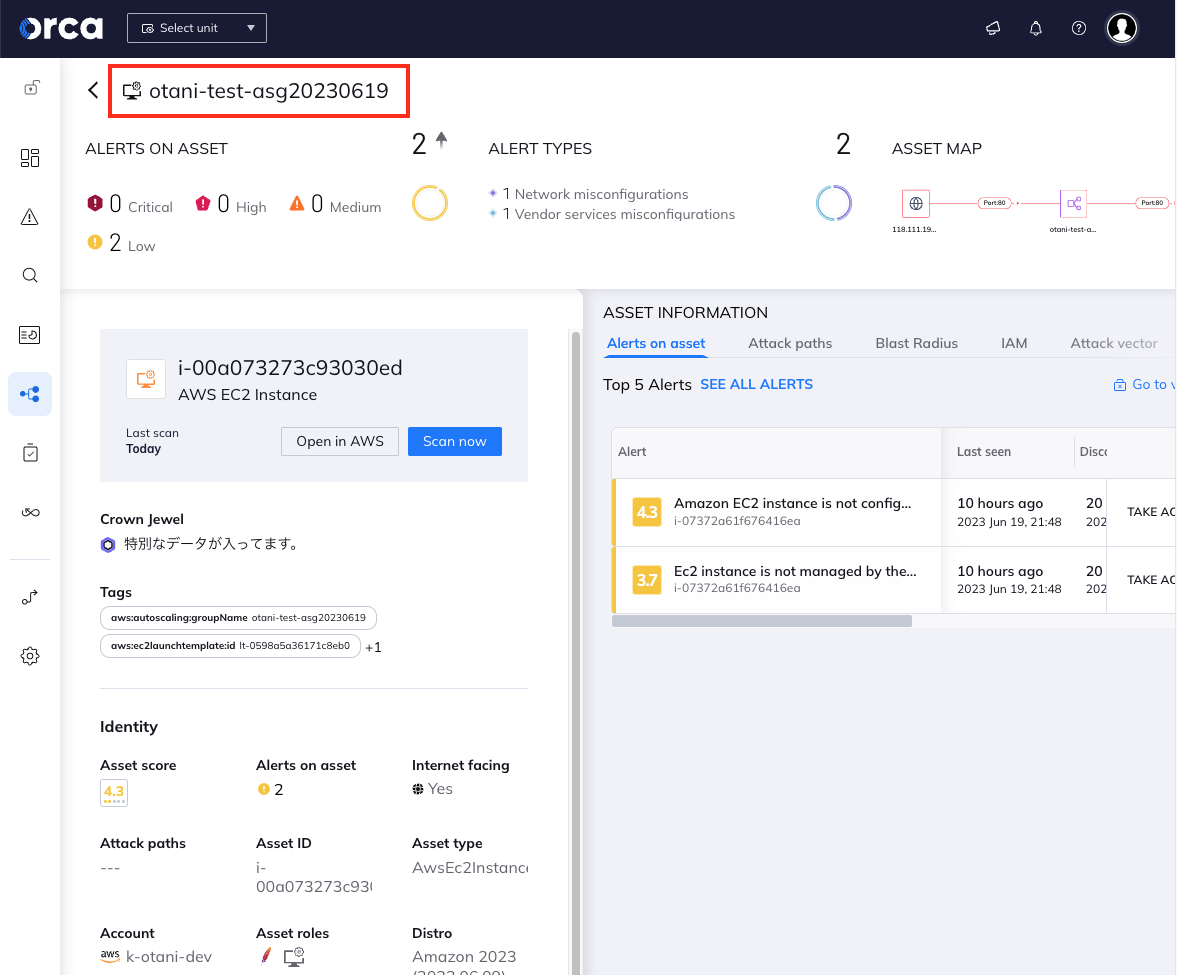Open the dashboard icon in the sidebar
Viewport: 1177px width, 975px height.
pos(30,158)
